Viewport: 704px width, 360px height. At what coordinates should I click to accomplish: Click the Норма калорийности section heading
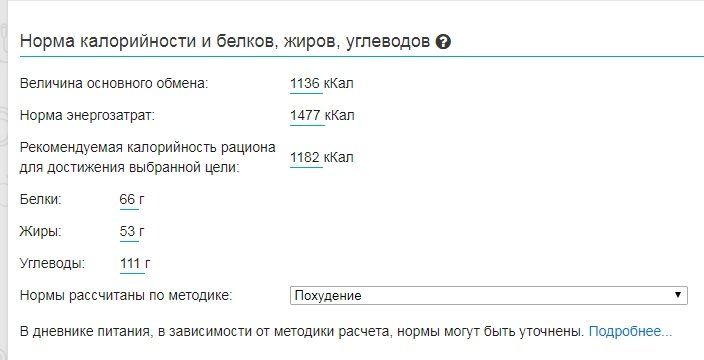point(225,42)
